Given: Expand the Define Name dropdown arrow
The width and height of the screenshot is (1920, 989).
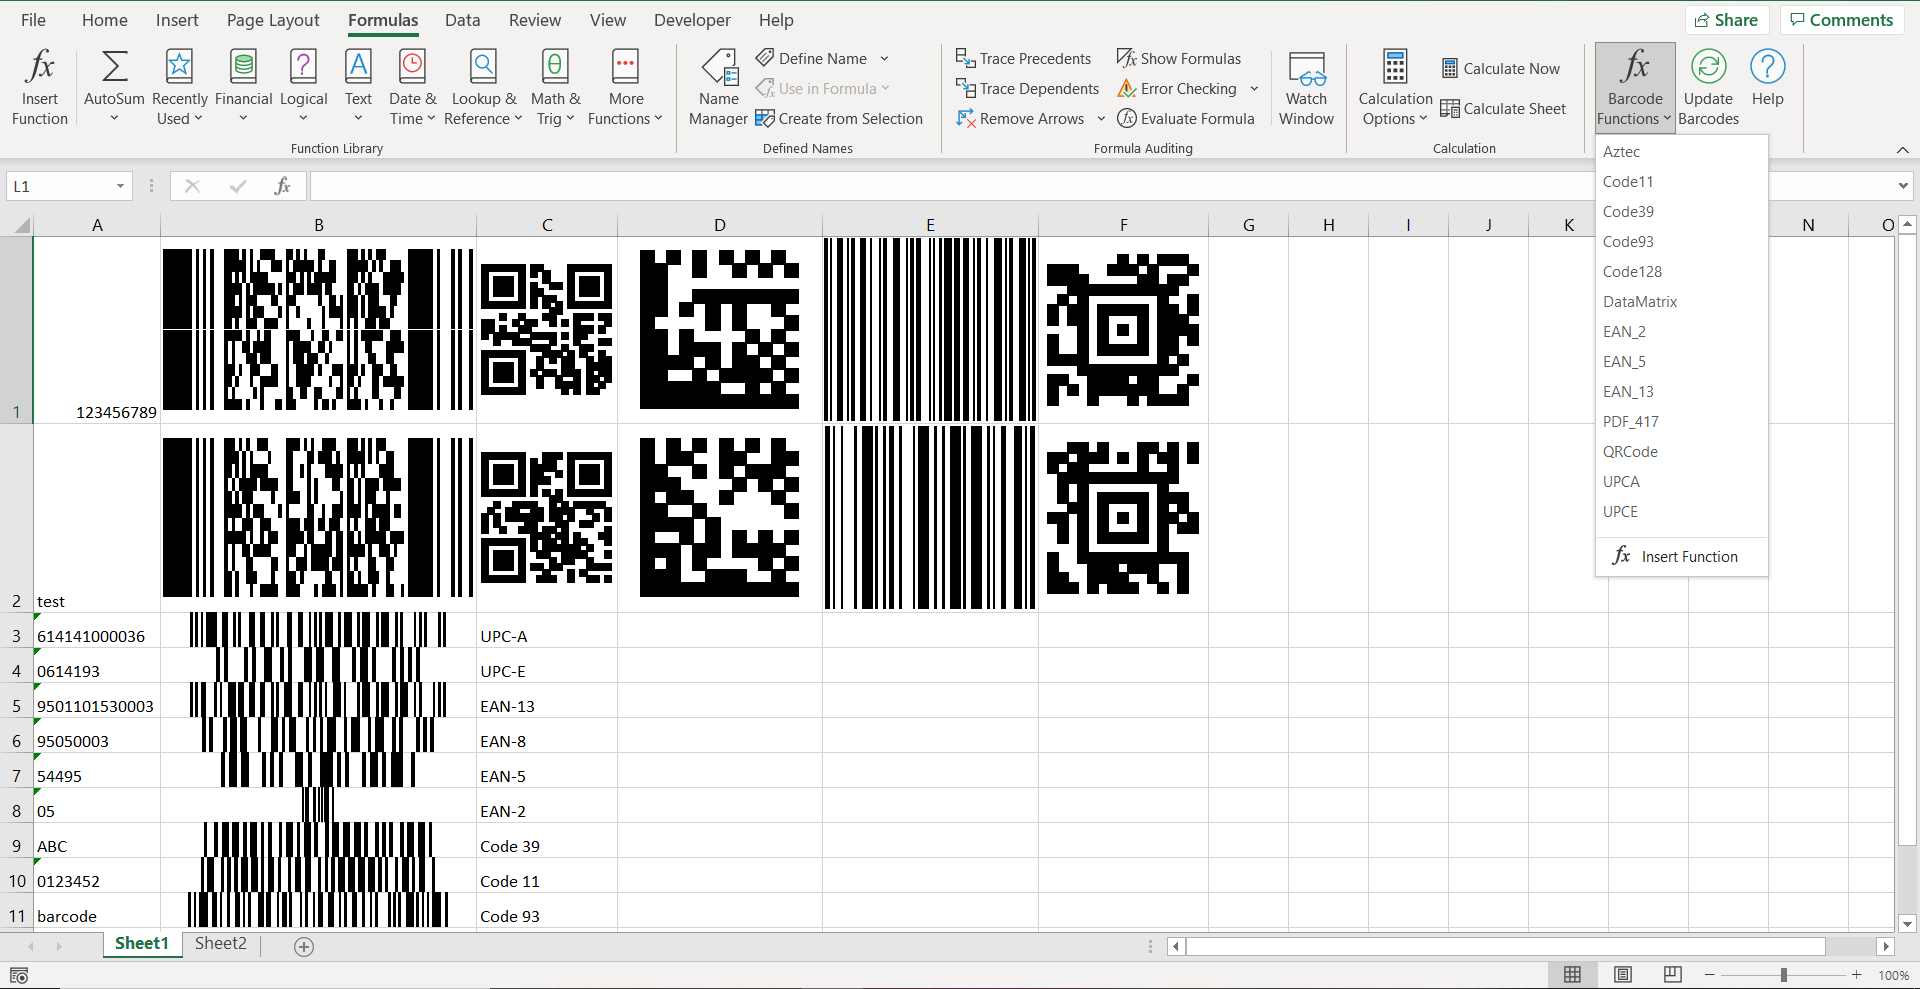Looking at the screenshot, I should click(884, 58).
